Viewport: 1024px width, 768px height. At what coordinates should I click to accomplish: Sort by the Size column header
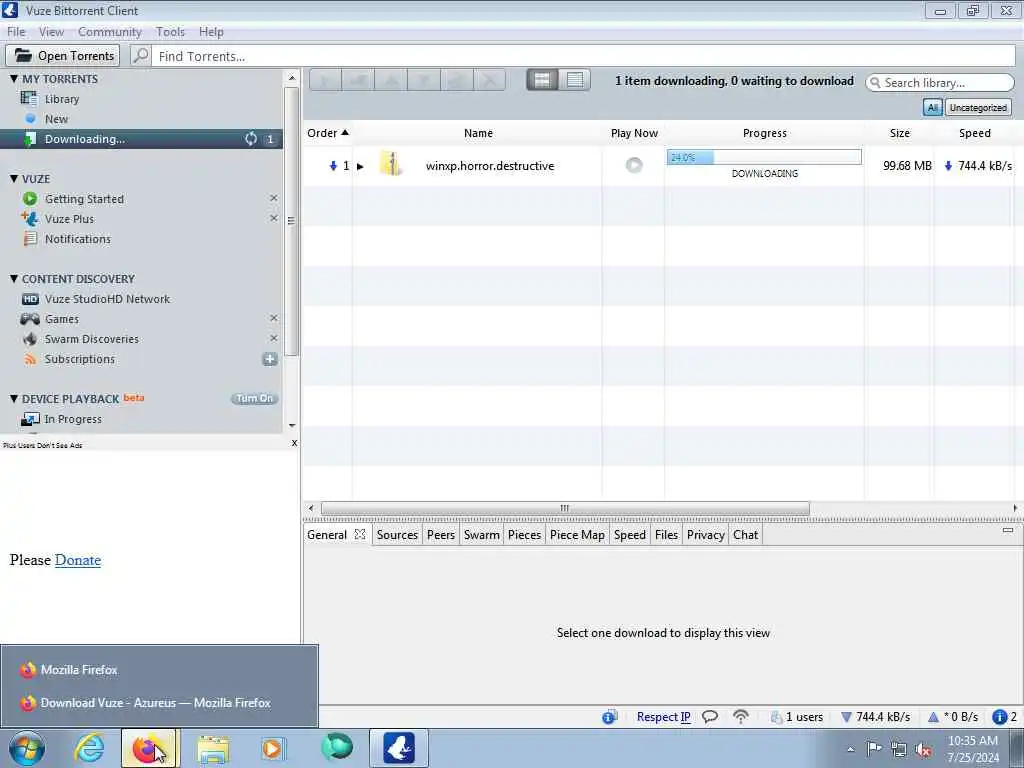(899, 133)
